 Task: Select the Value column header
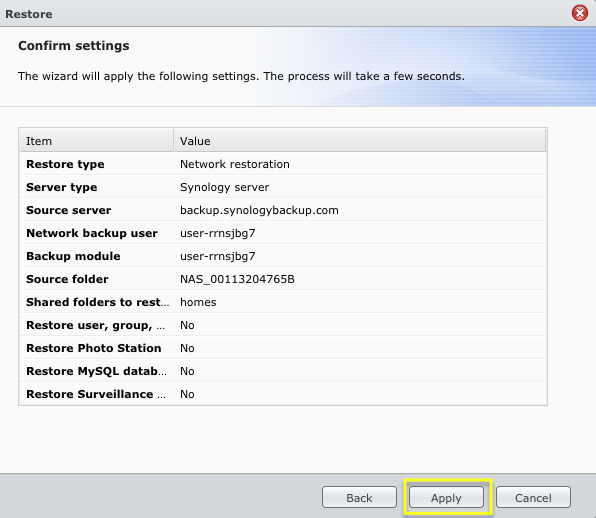pos(360,141)
